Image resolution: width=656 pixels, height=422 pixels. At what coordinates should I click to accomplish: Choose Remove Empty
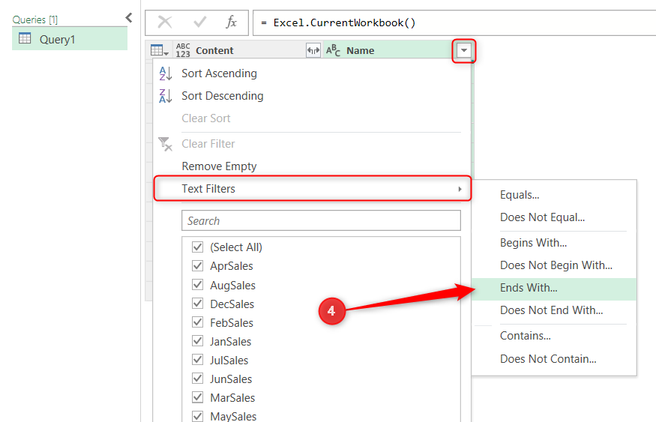point(219,166)
